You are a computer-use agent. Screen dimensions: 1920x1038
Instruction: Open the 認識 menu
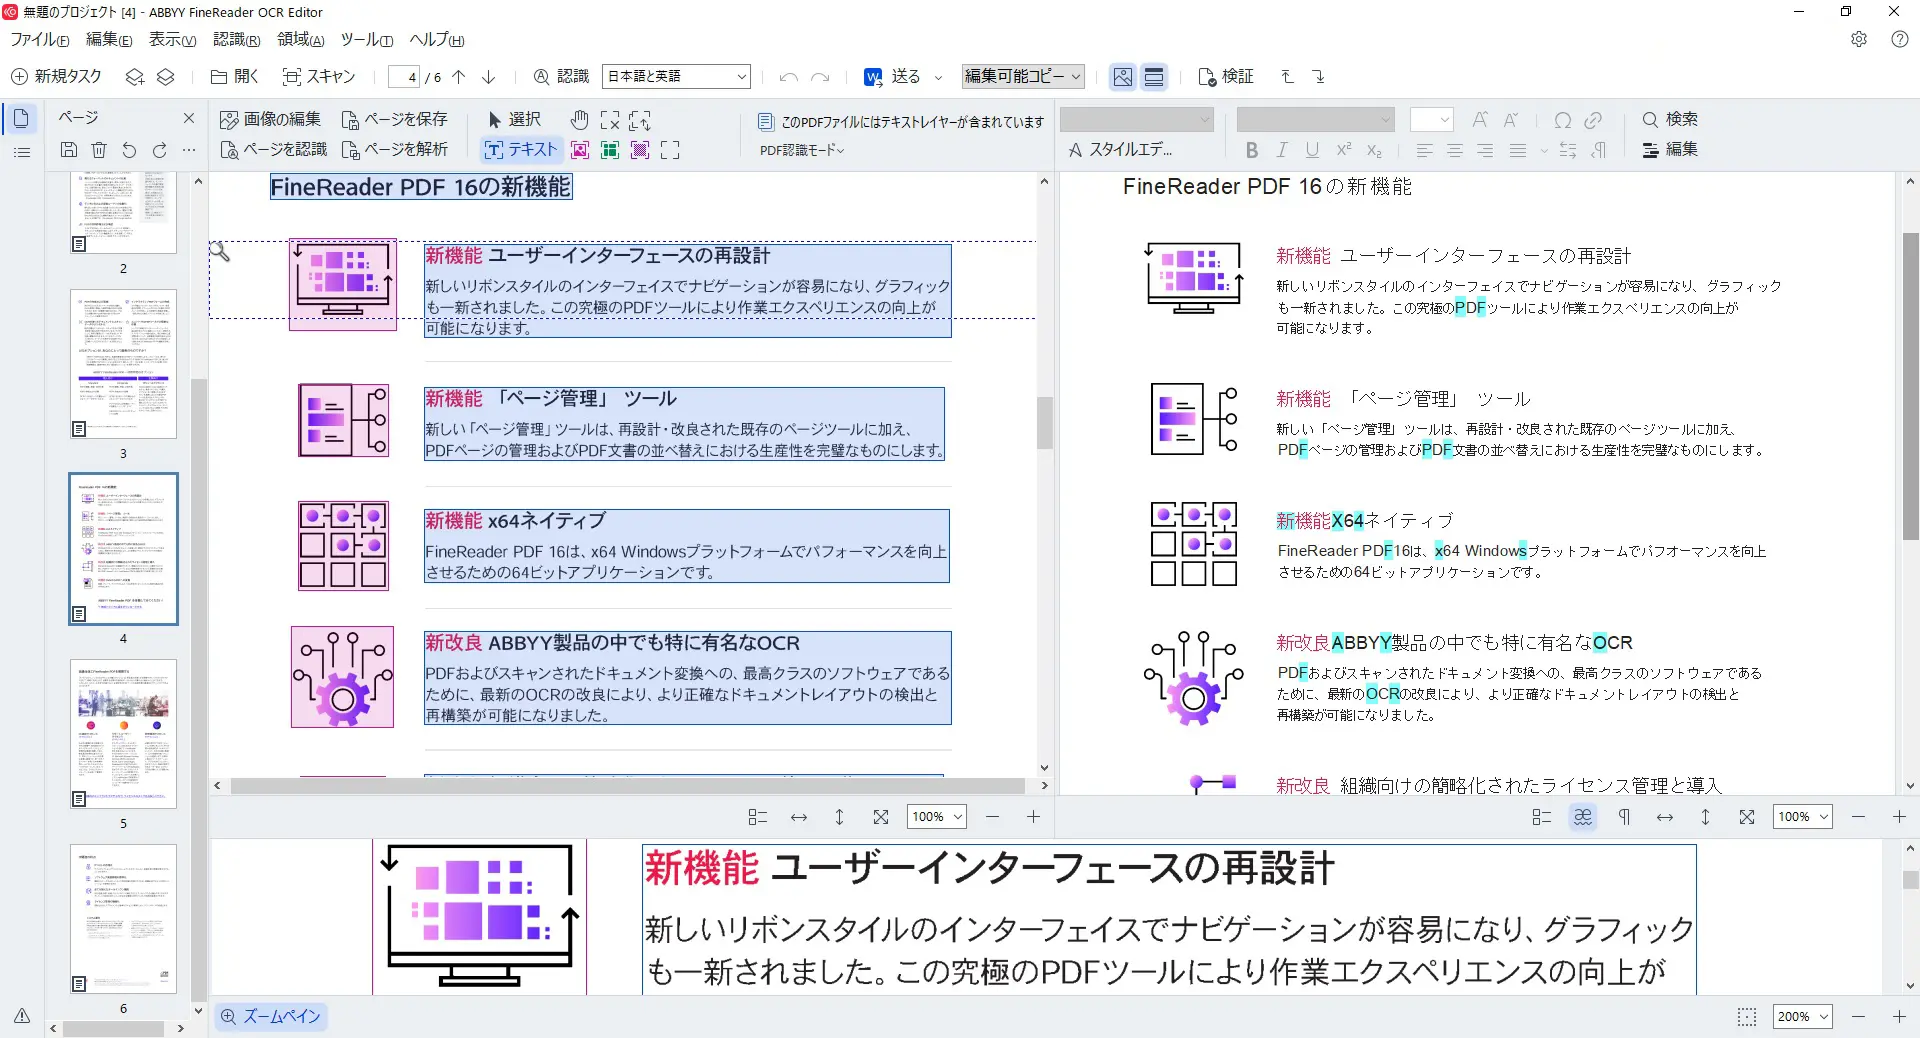(236, 40)
